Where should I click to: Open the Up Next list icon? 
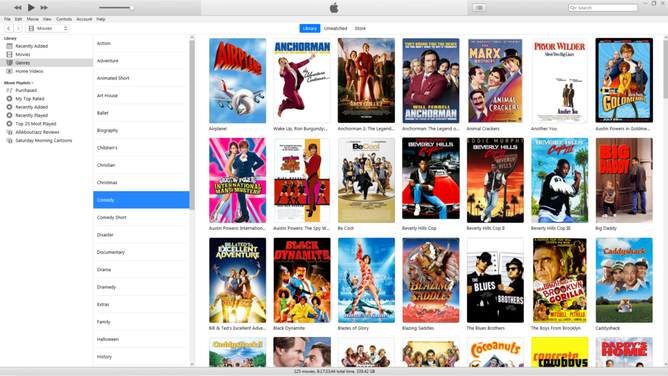[x=479, y=7]
